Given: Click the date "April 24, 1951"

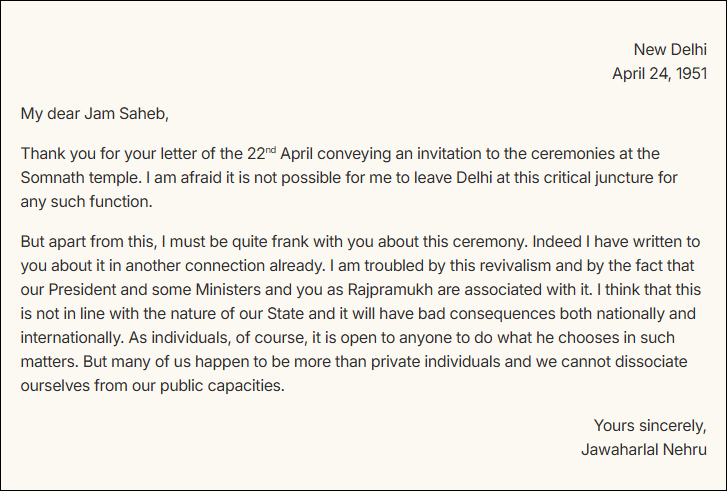Looking at the screenshot, I should point(659,74).
